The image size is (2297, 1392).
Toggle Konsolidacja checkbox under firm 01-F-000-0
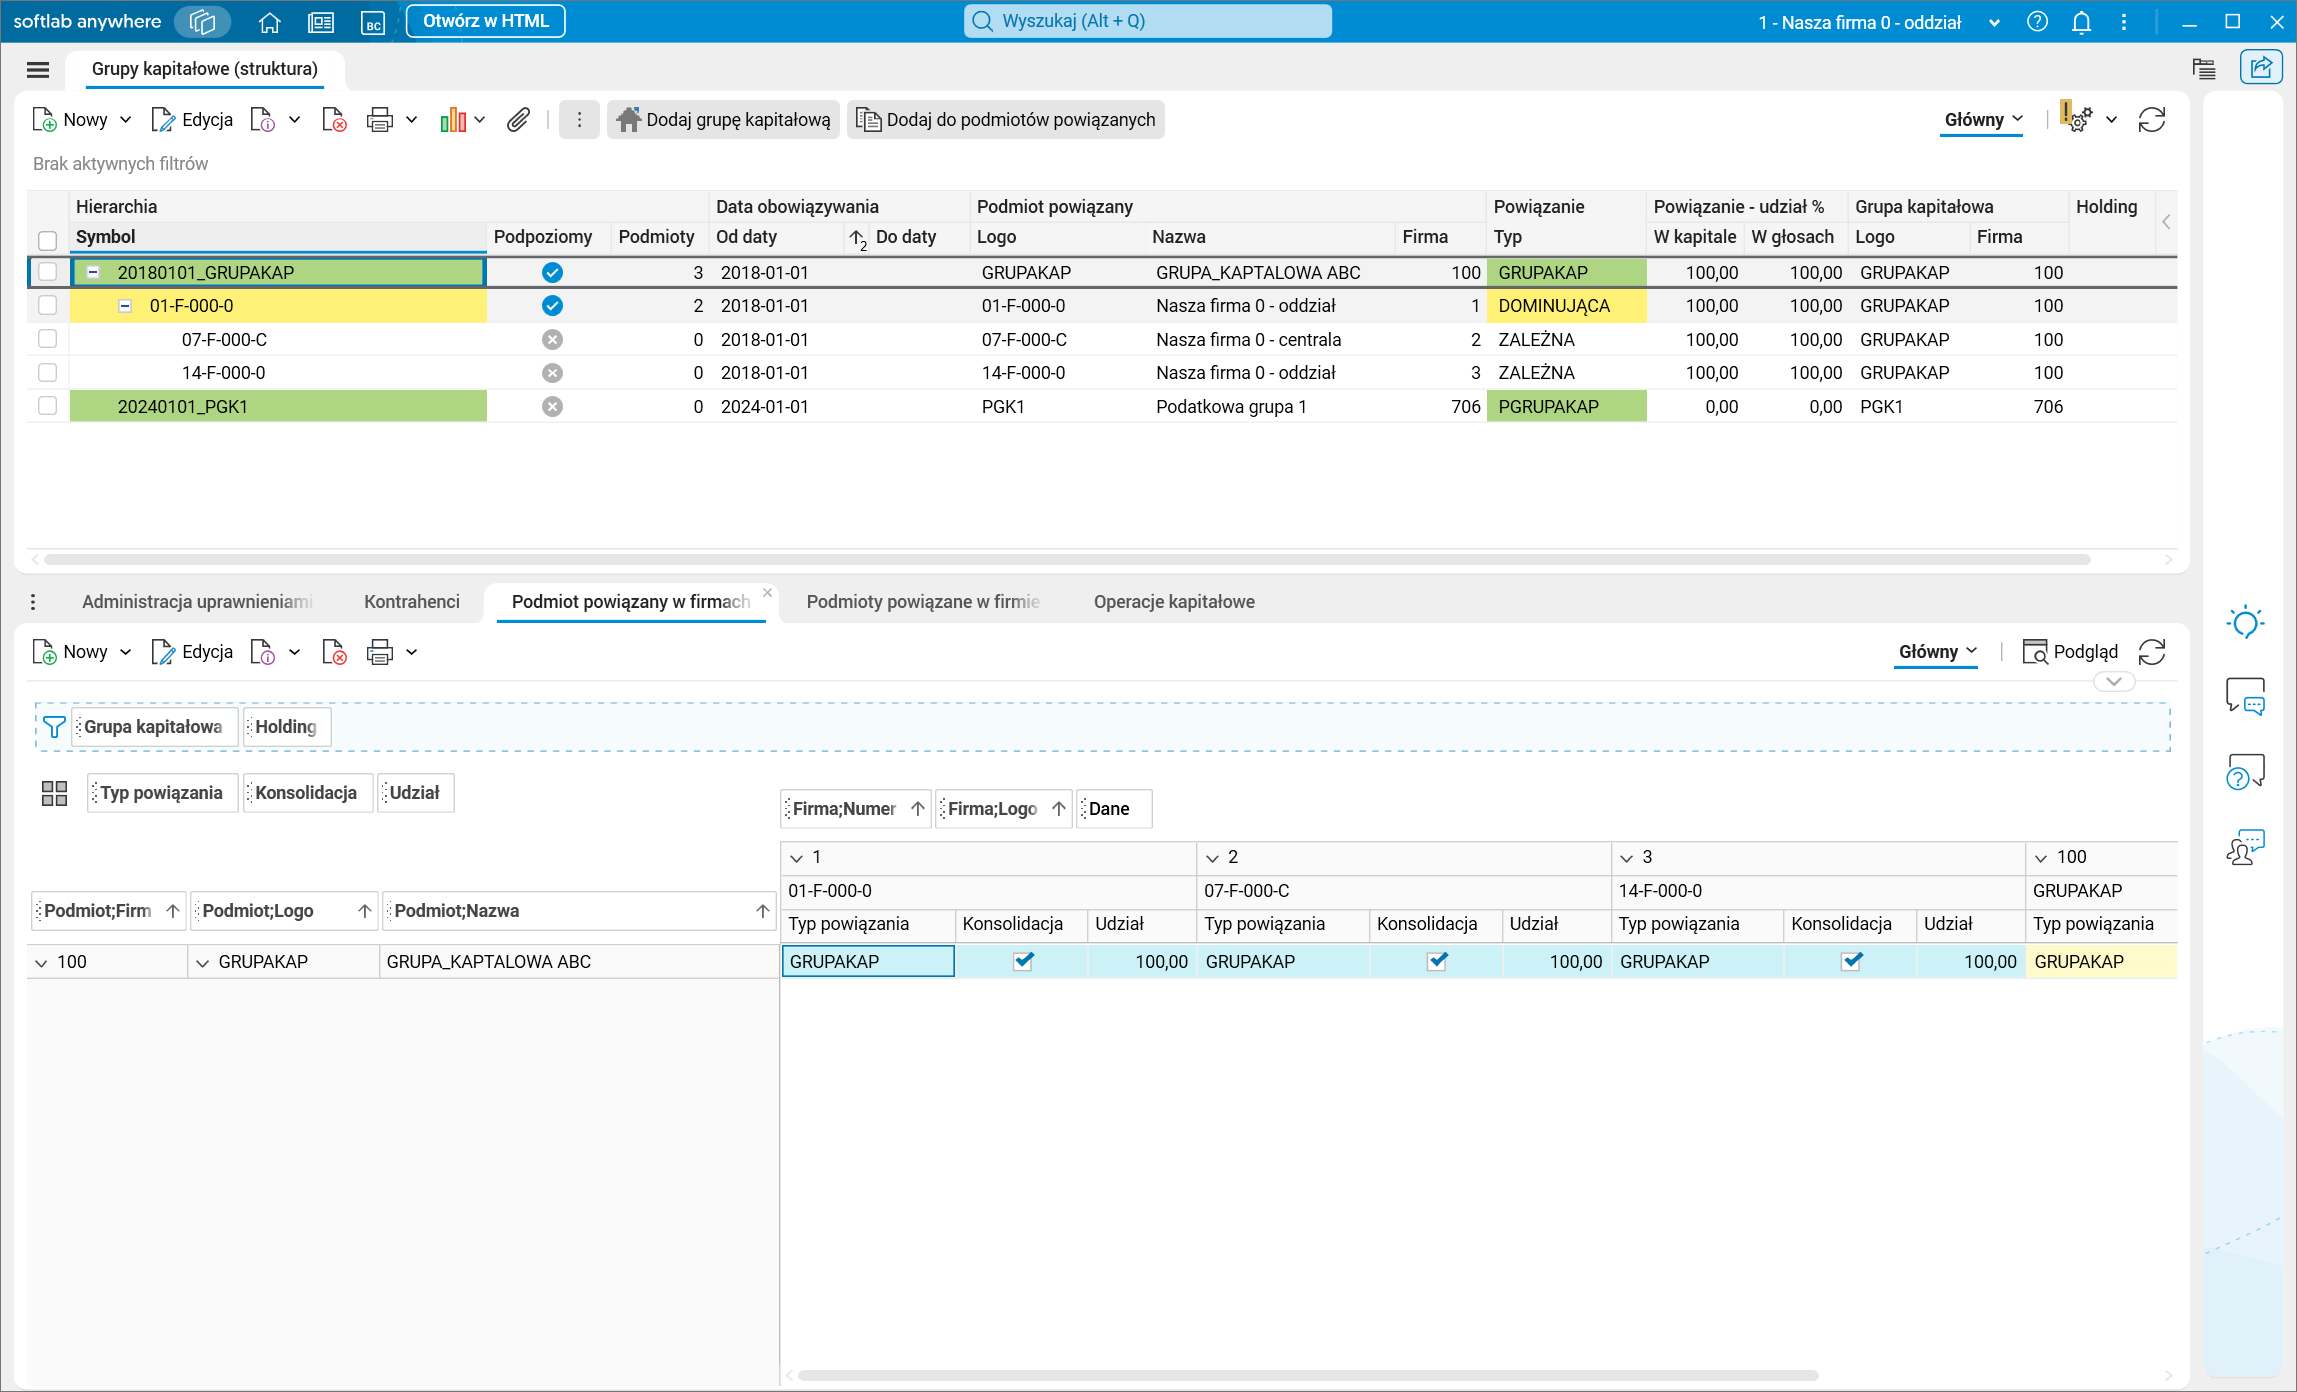tap(1023, 961)
